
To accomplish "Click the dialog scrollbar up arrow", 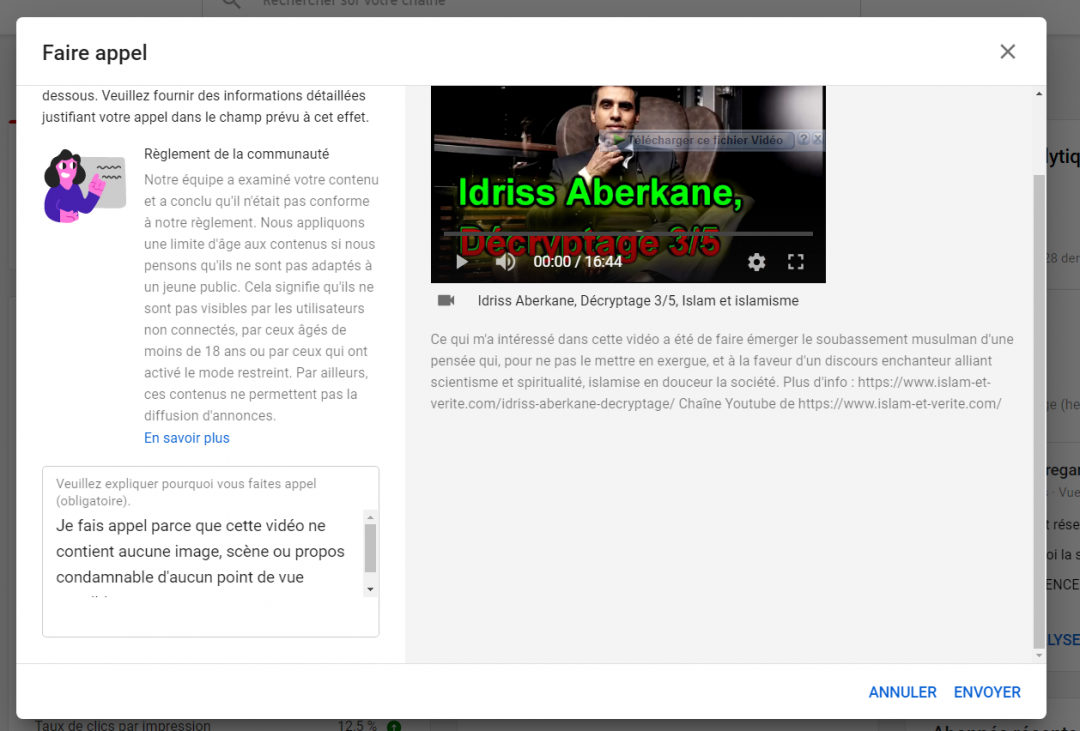I will pos(1039,93).
